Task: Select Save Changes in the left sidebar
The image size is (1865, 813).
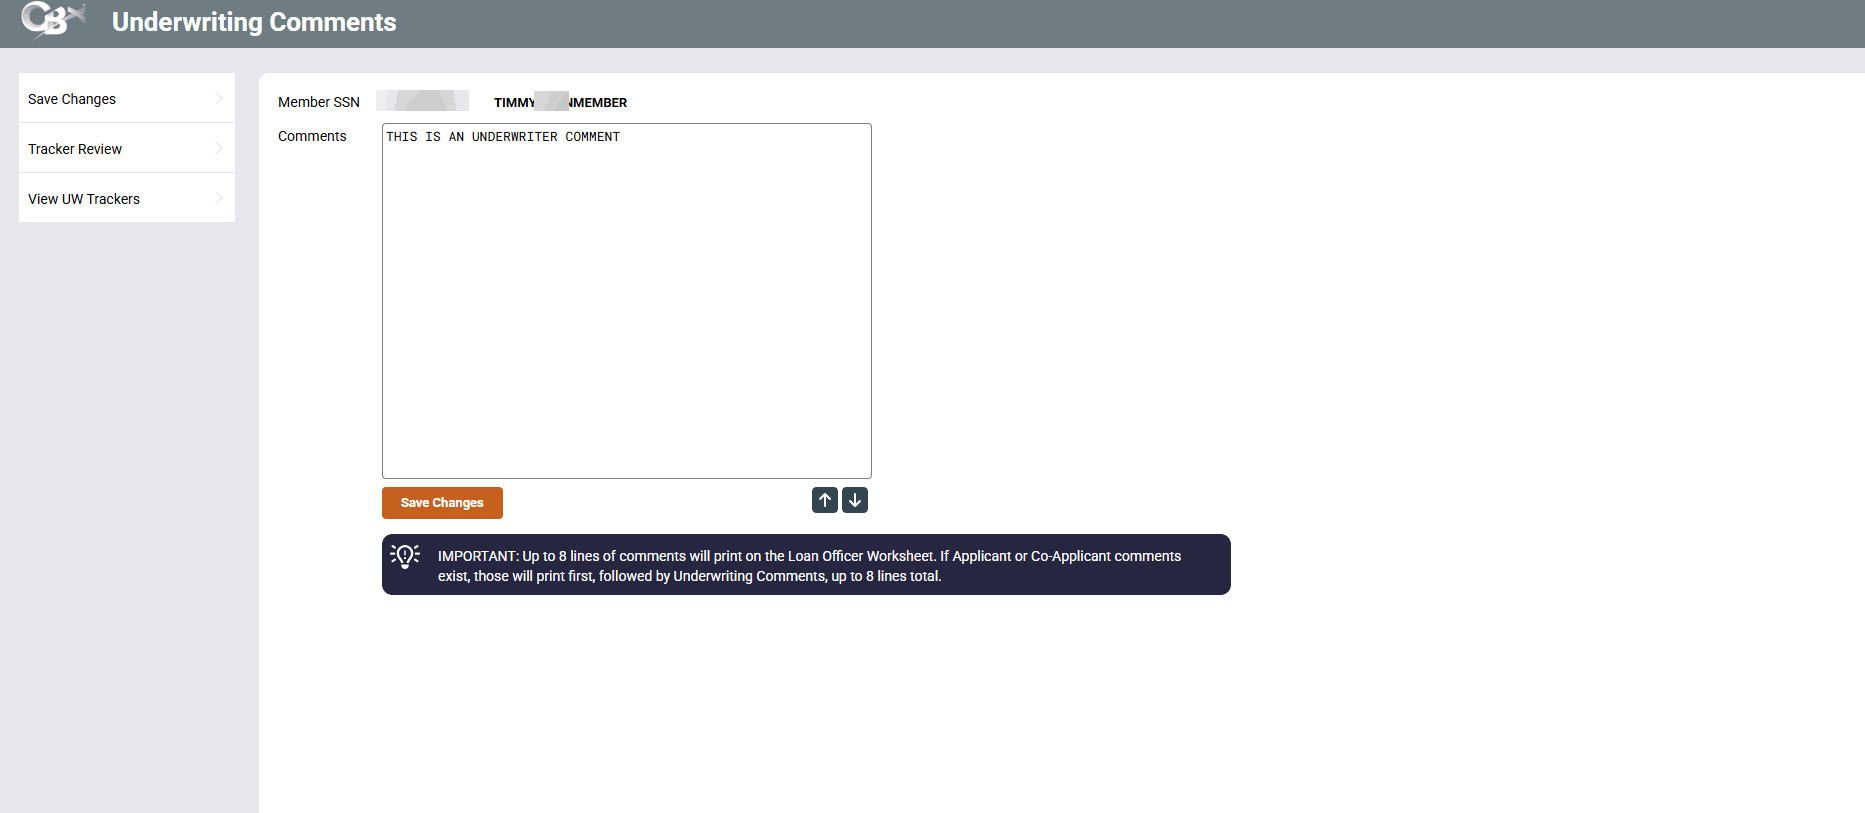Action: (x=72, y=99)
